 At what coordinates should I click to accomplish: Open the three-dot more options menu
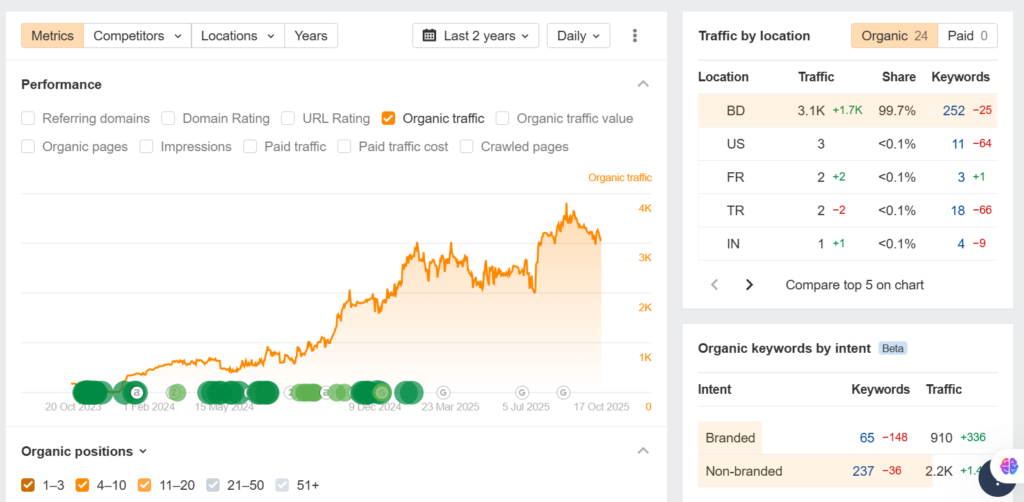pyautogui.click(x=635, y=36)
